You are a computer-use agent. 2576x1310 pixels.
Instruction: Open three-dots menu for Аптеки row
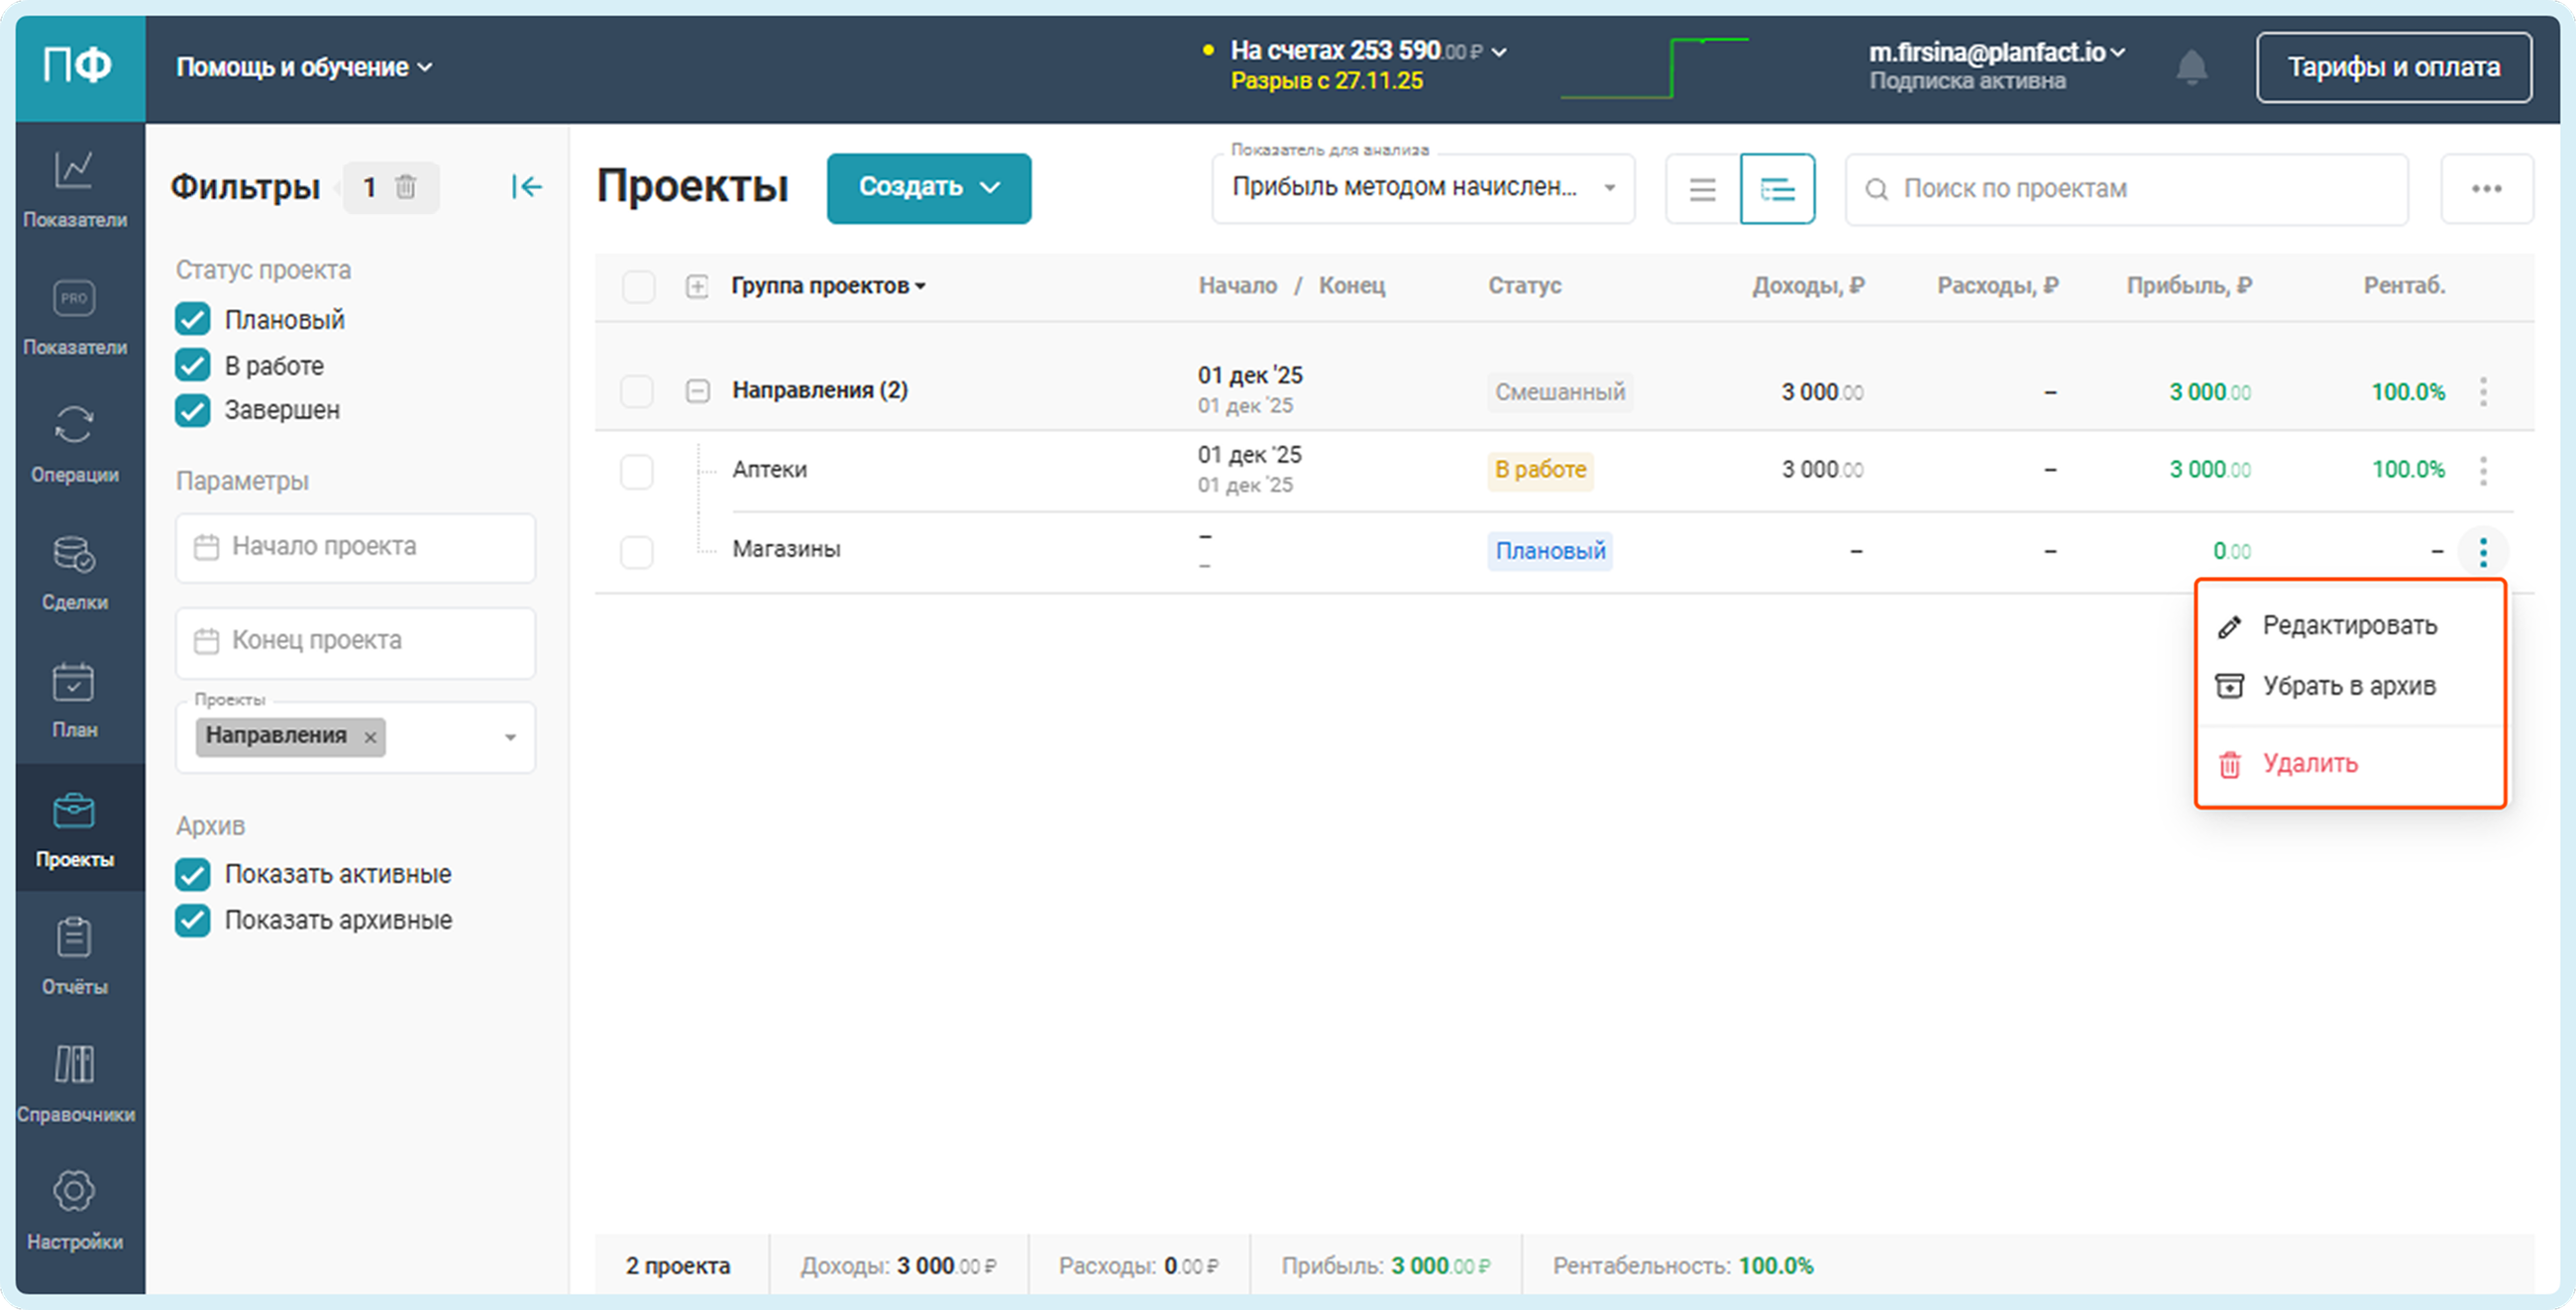(x=2483, y=471)
